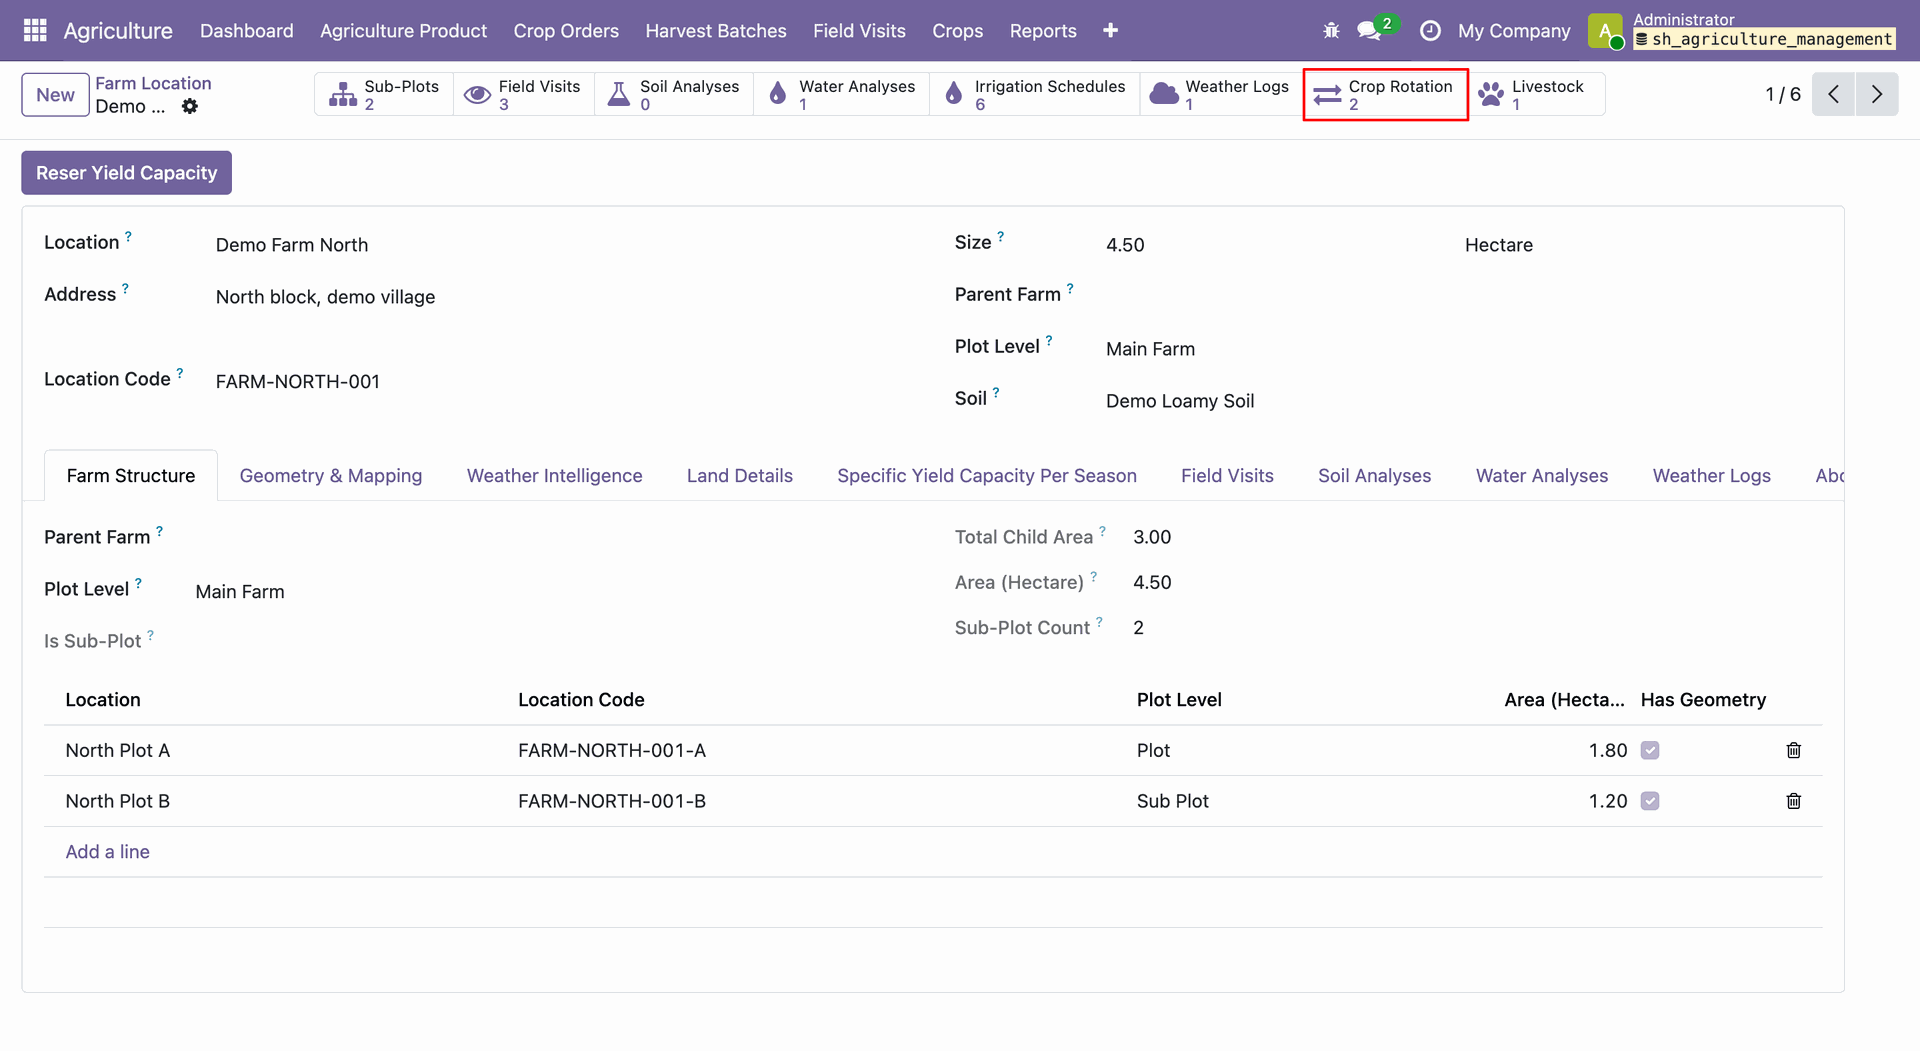This screenshot has width=1920, height=1051.
Task: Open Soil field Demo Loamy Soil
Action: (x=1463, y=401)
